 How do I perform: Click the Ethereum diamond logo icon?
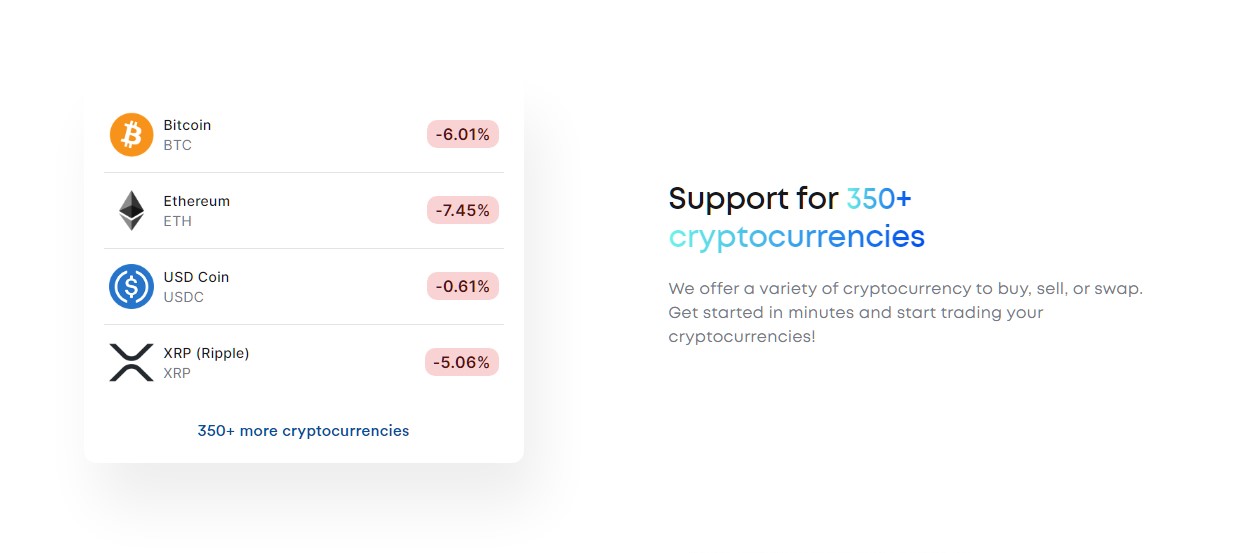point(131,210)
